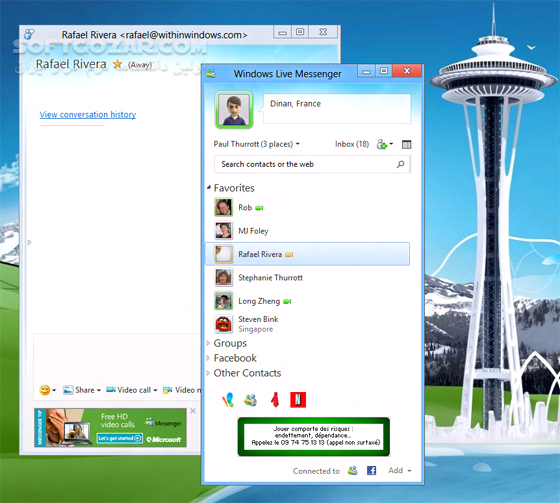560x503 pixels.
Task: Start a Video call with Rafael
Action: click(x=129, y=390)
